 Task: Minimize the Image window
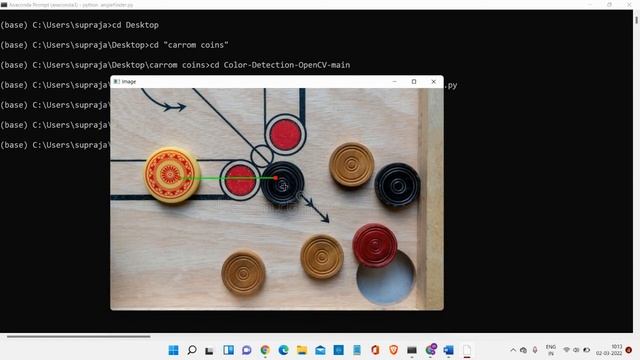394,82
